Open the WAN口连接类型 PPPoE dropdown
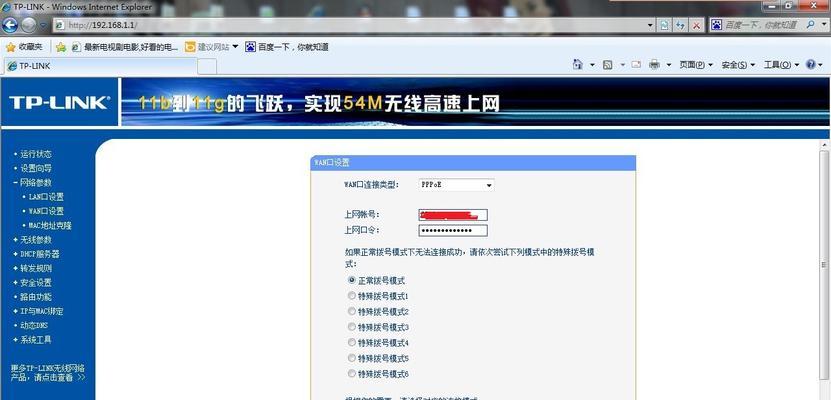Image resolution: width=831 pixels, height=400 pixels. coord(456,185)
